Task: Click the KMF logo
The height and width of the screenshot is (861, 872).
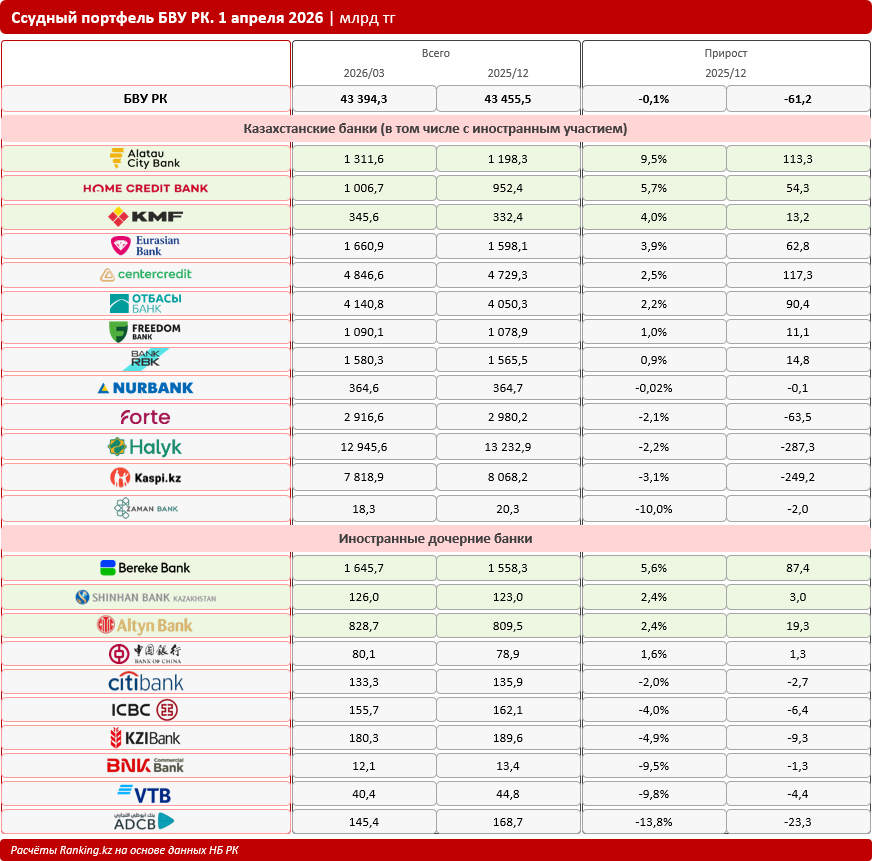Action: point(145,217)
